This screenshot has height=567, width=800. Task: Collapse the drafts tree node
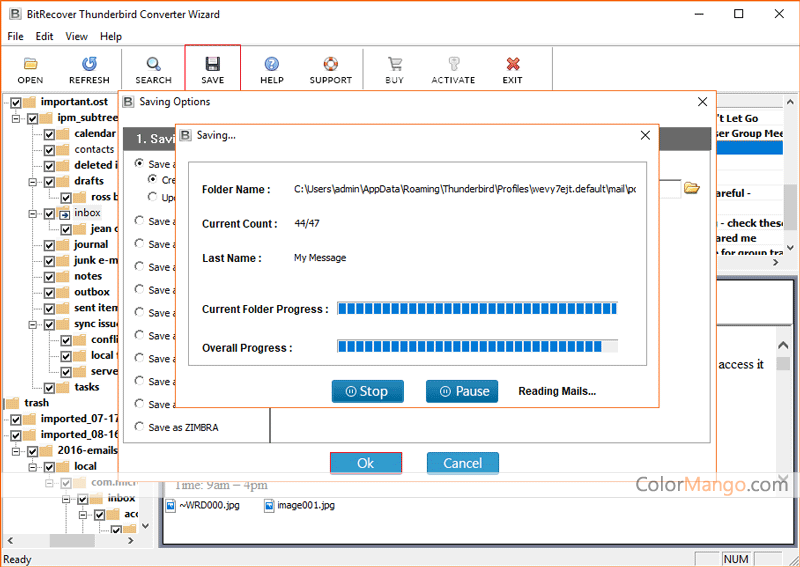(x=33, y=182)
